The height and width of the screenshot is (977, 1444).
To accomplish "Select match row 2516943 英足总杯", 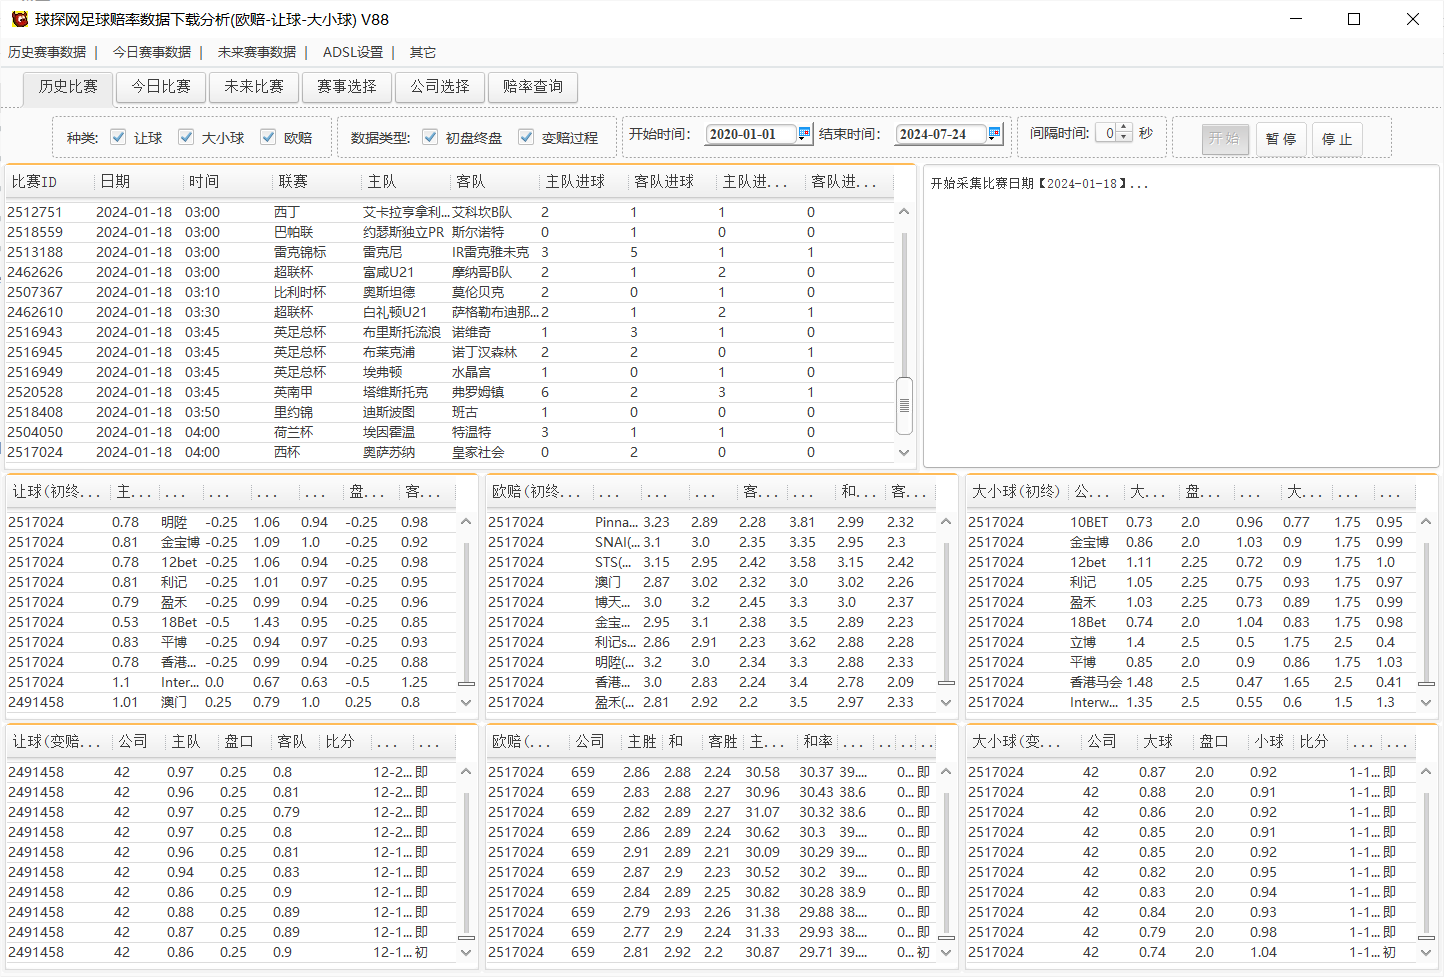I will [450, 332].
